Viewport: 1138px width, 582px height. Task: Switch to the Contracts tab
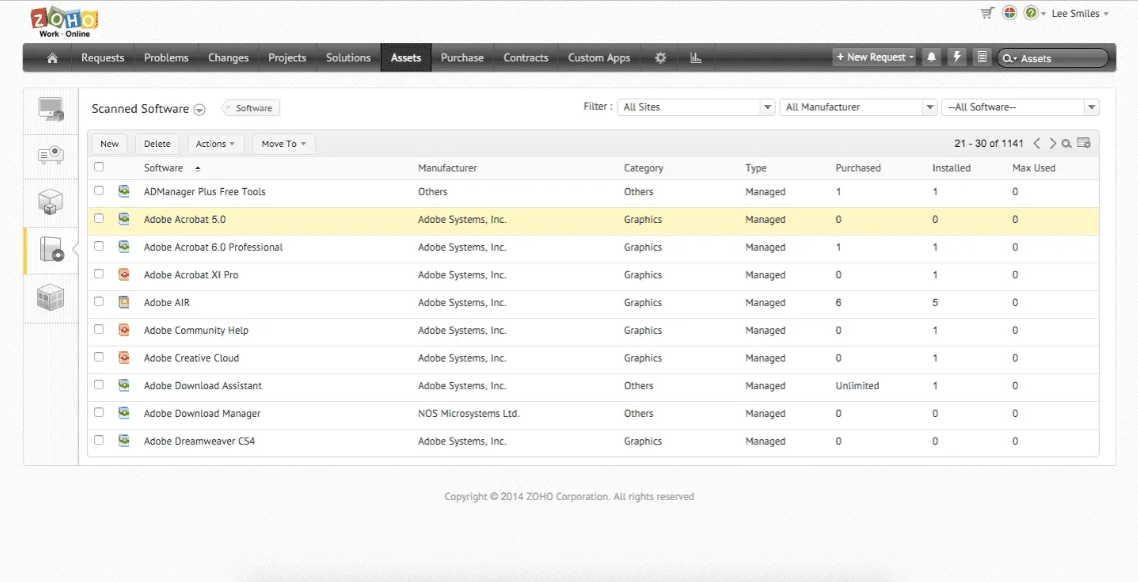525,58
